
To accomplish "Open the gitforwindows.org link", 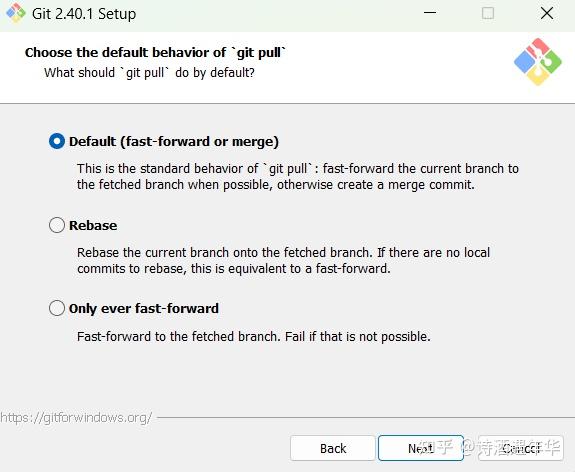I will click(x=76, y=417).
